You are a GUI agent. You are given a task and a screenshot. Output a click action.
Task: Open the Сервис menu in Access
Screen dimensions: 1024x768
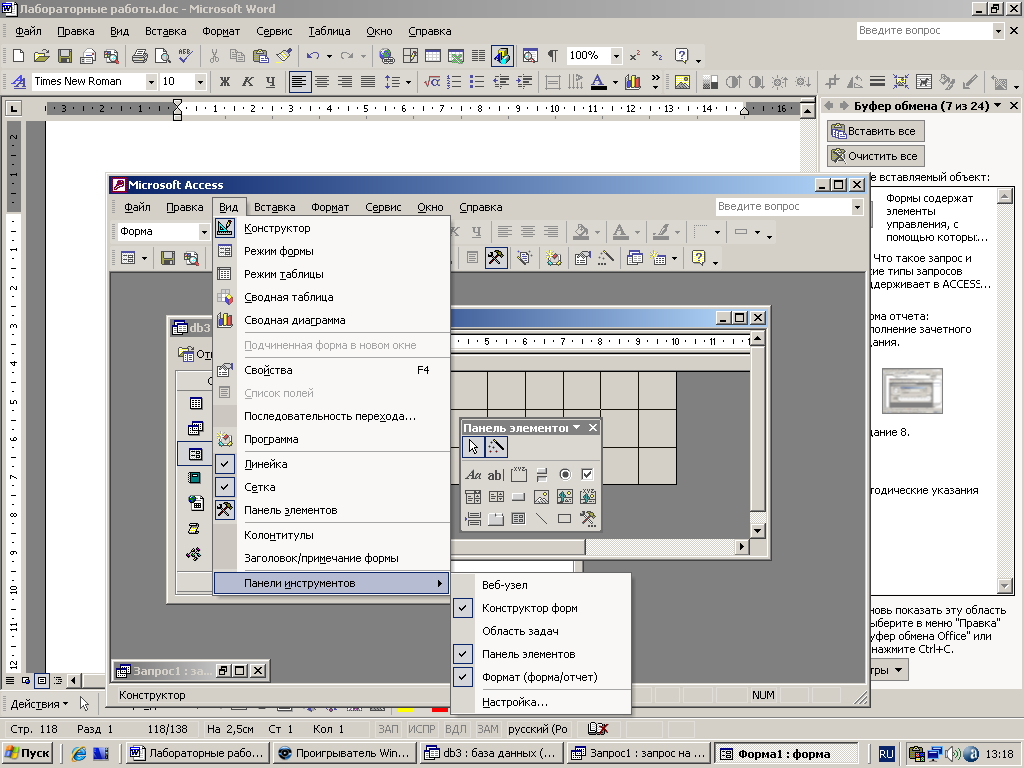[383, 207]
